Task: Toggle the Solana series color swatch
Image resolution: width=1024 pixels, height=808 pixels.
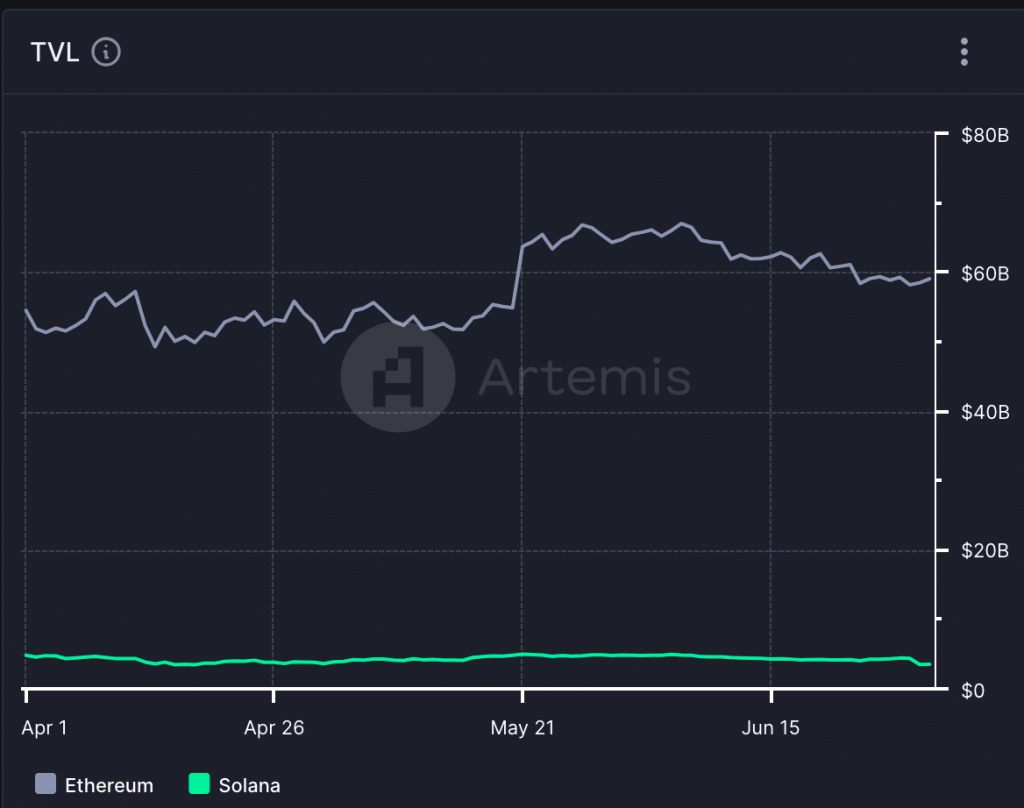Action: [199, 784]
